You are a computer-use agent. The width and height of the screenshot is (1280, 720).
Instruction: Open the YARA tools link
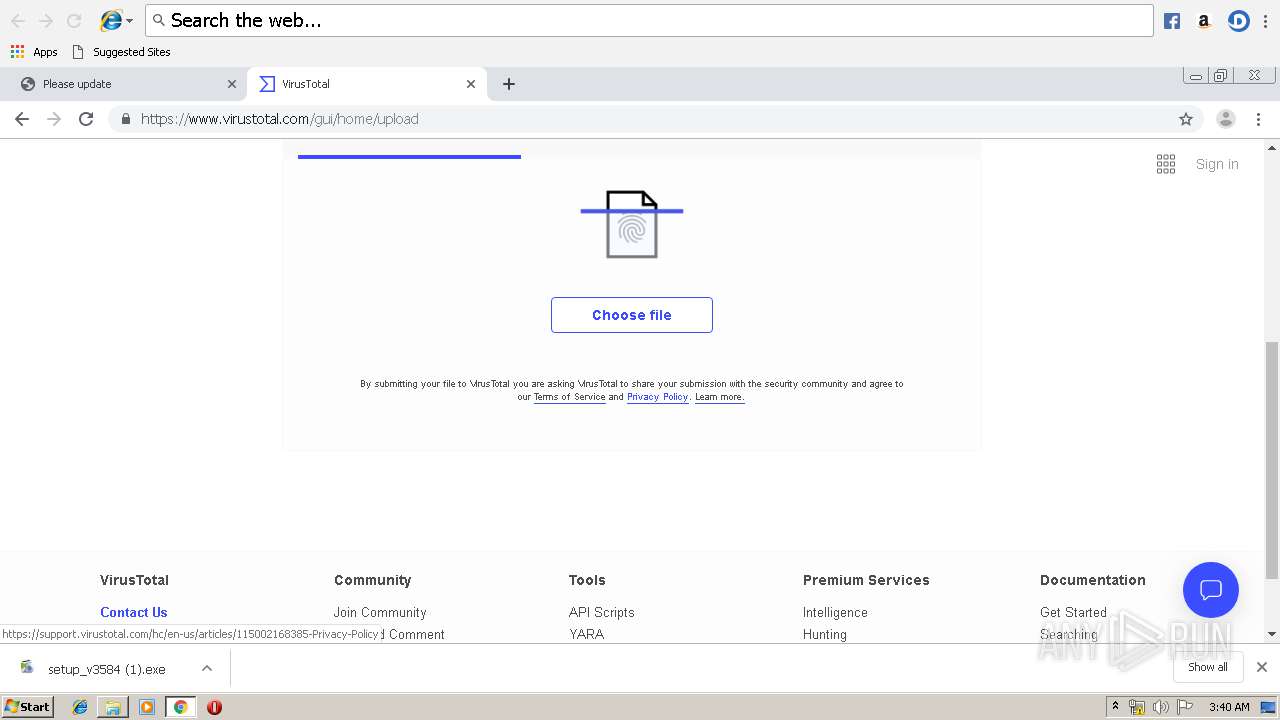587,634
